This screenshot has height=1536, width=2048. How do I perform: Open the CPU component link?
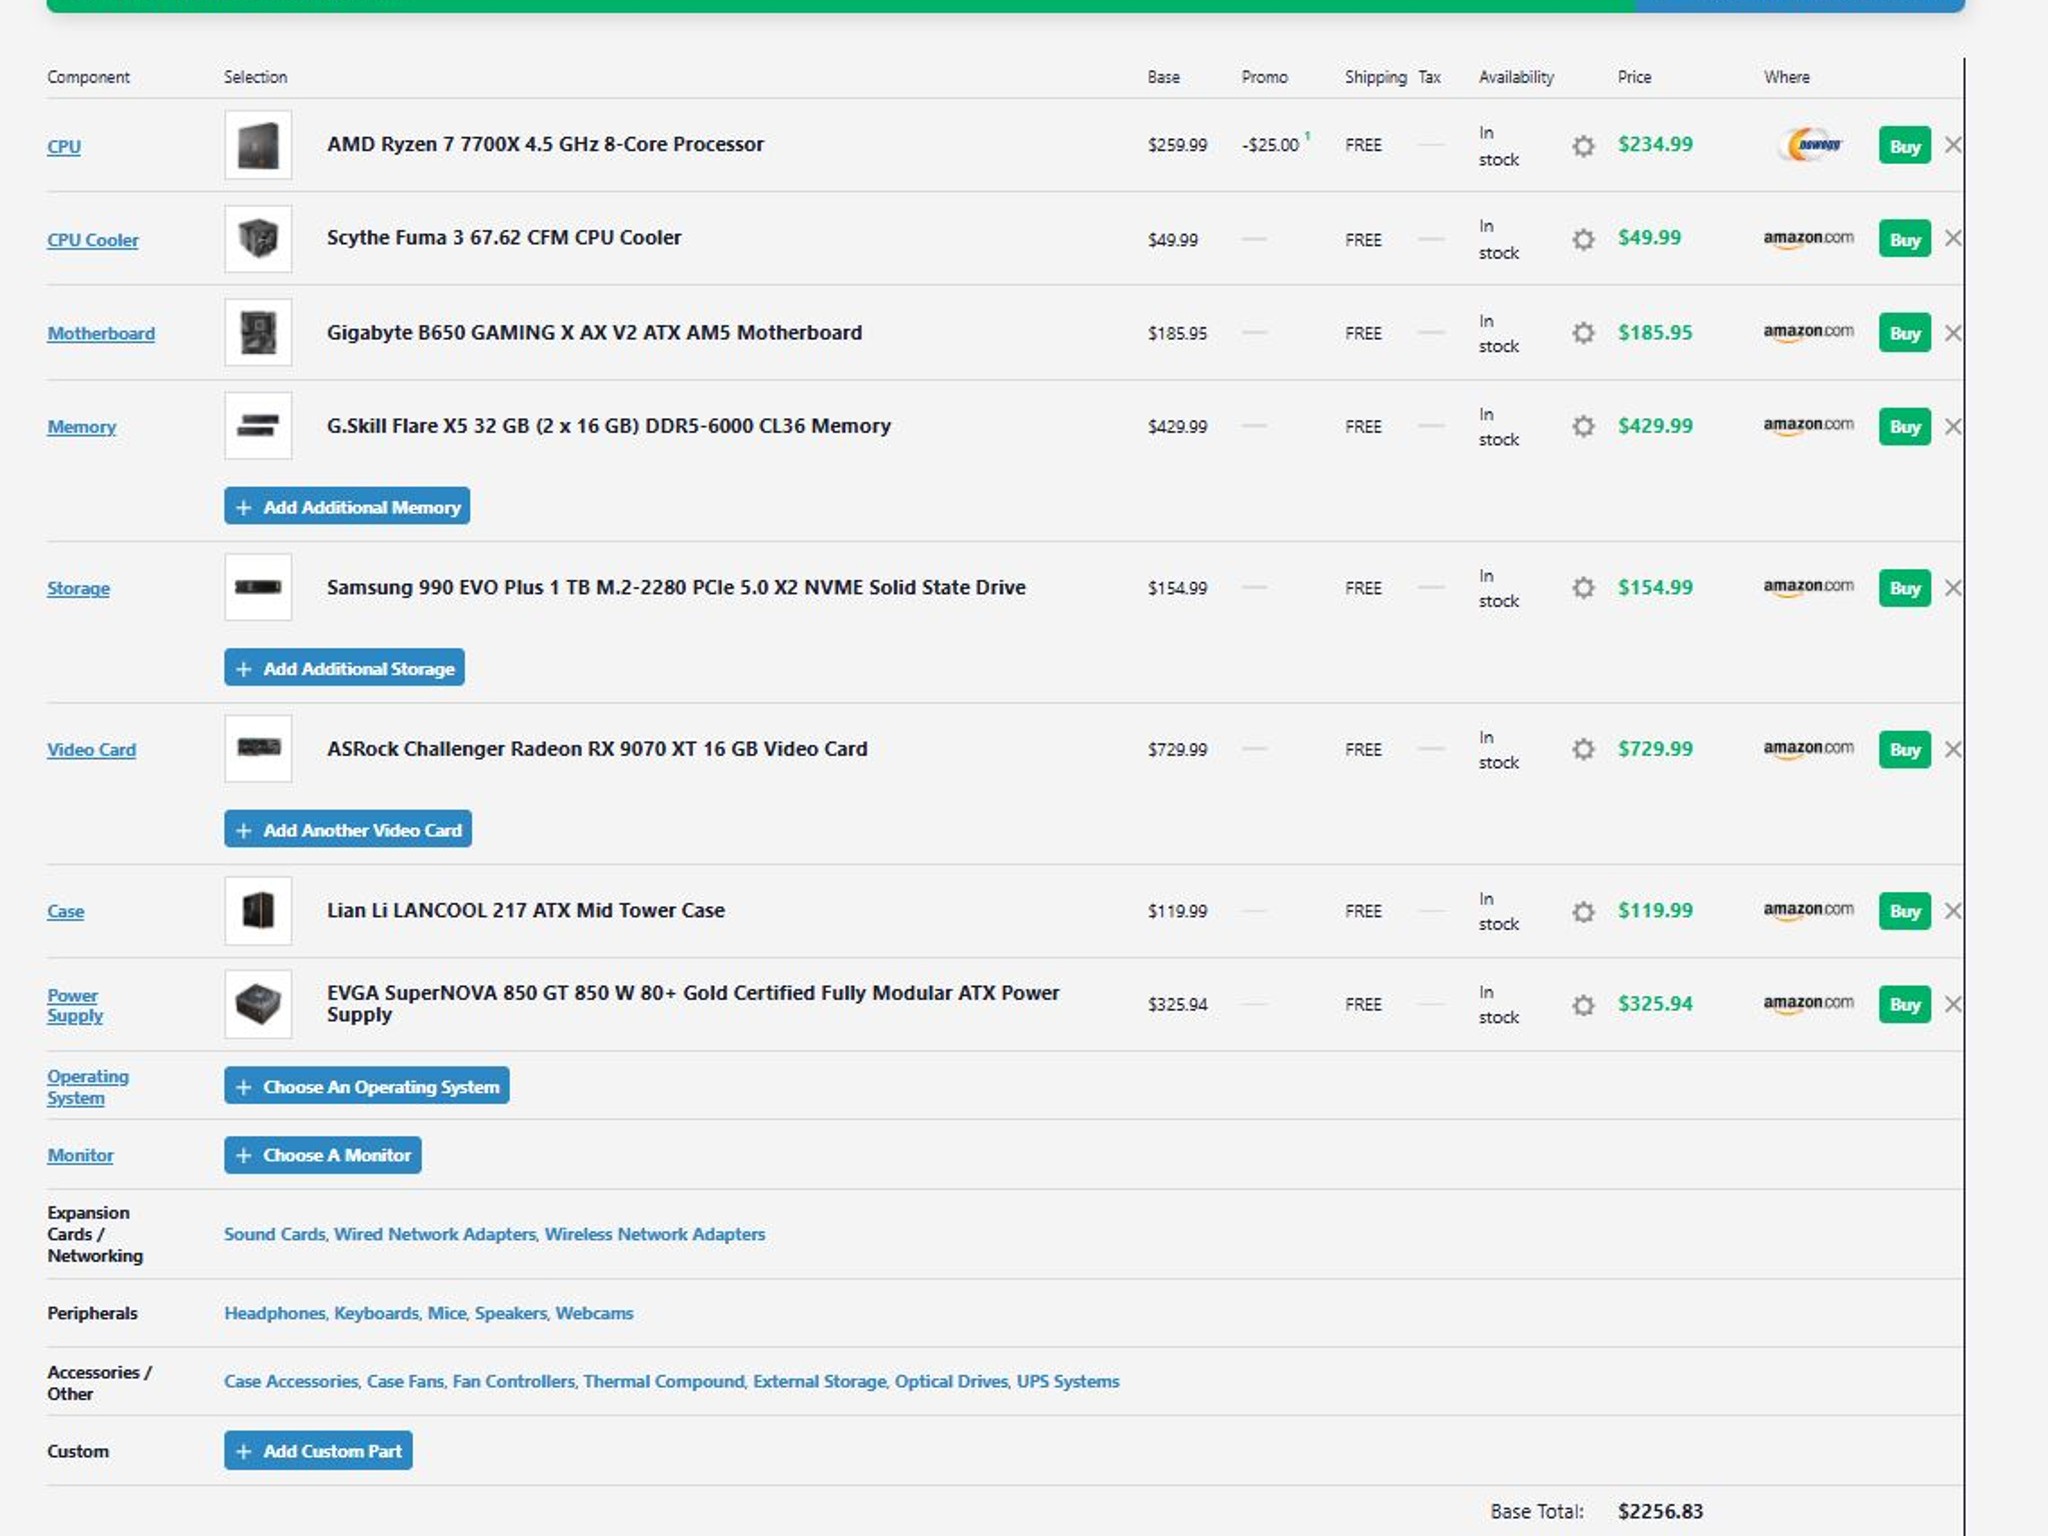[64, 146]
